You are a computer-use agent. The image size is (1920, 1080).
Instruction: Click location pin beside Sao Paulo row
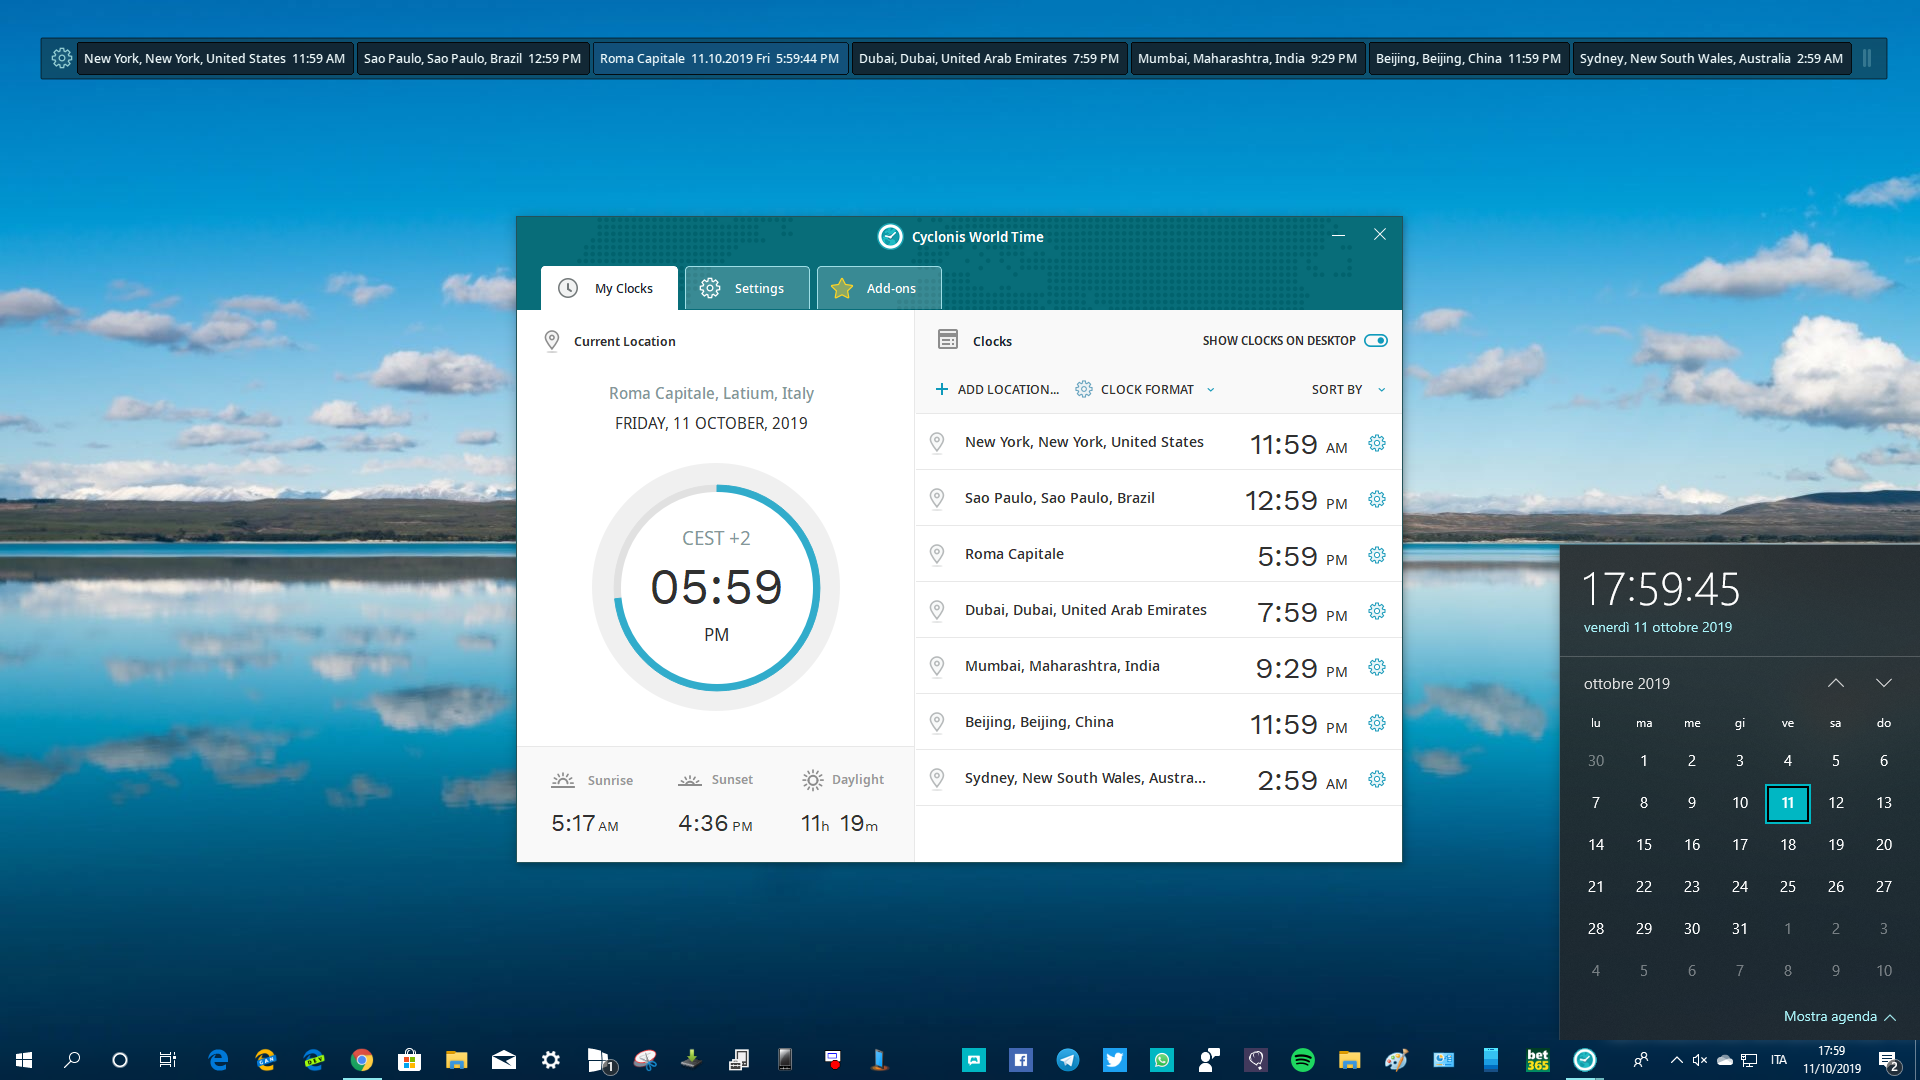(x=937, y=498)
